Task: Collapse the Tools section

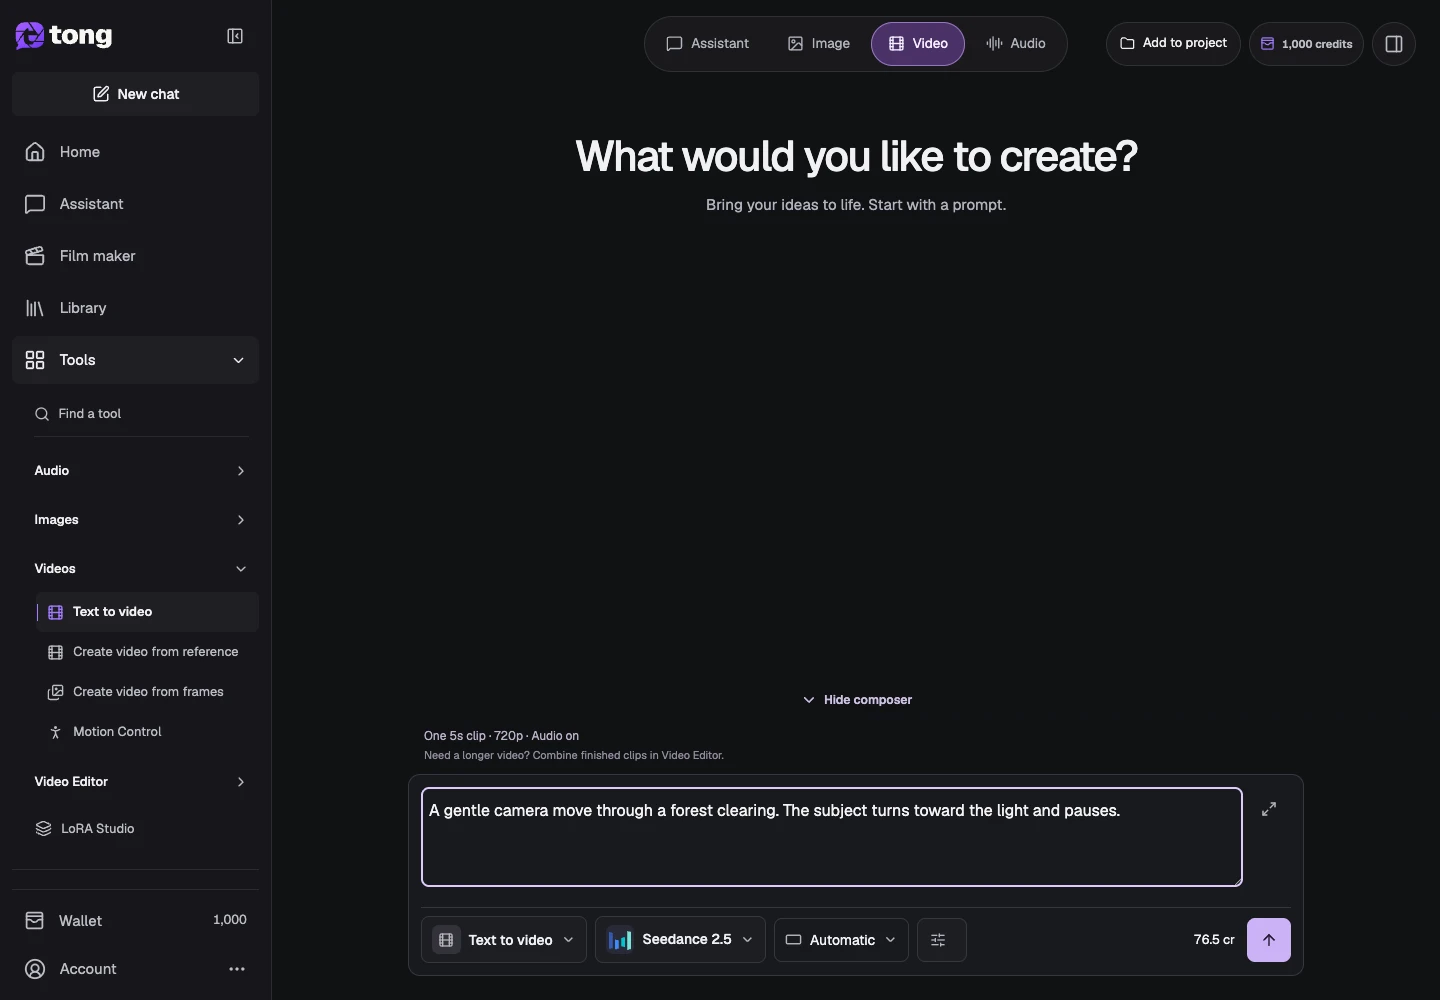Action: click(136, 360)
